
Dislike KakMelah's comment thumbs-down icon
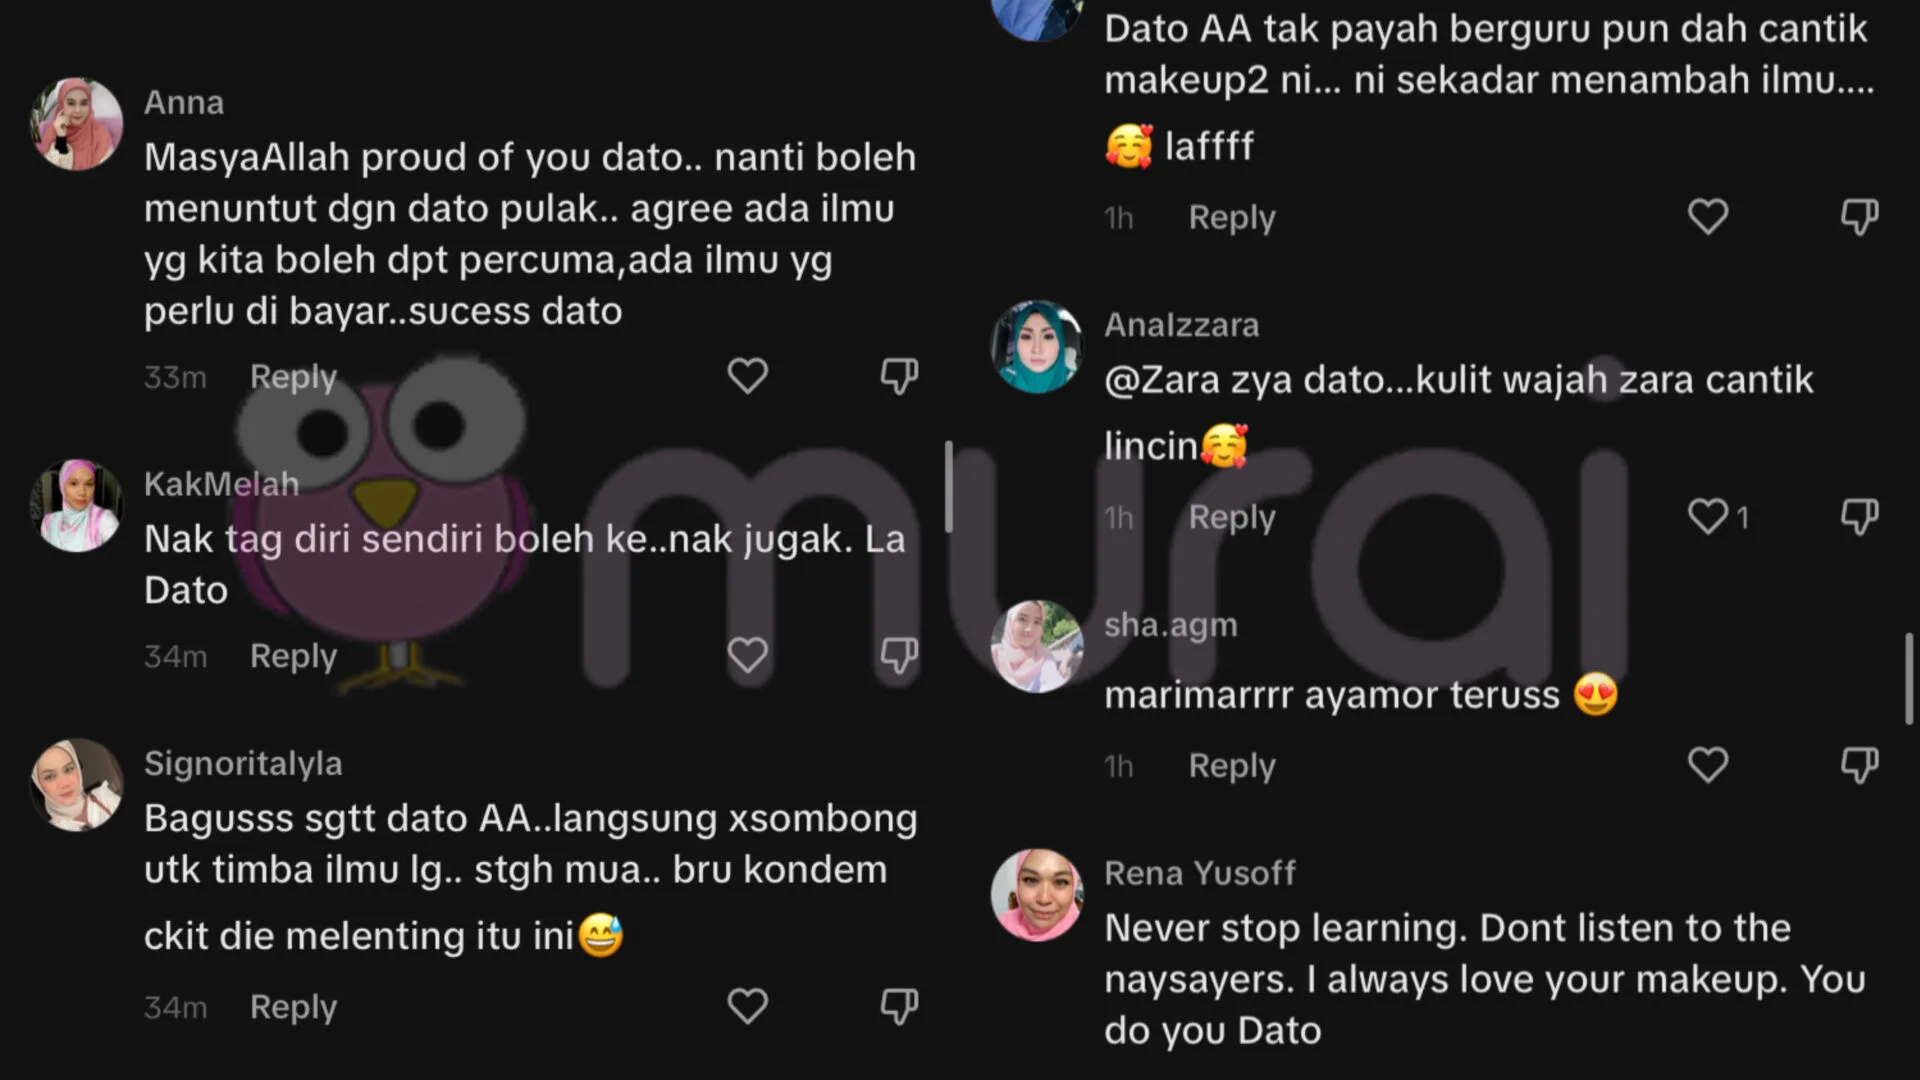pyautogui.click(x=899, y=655)
